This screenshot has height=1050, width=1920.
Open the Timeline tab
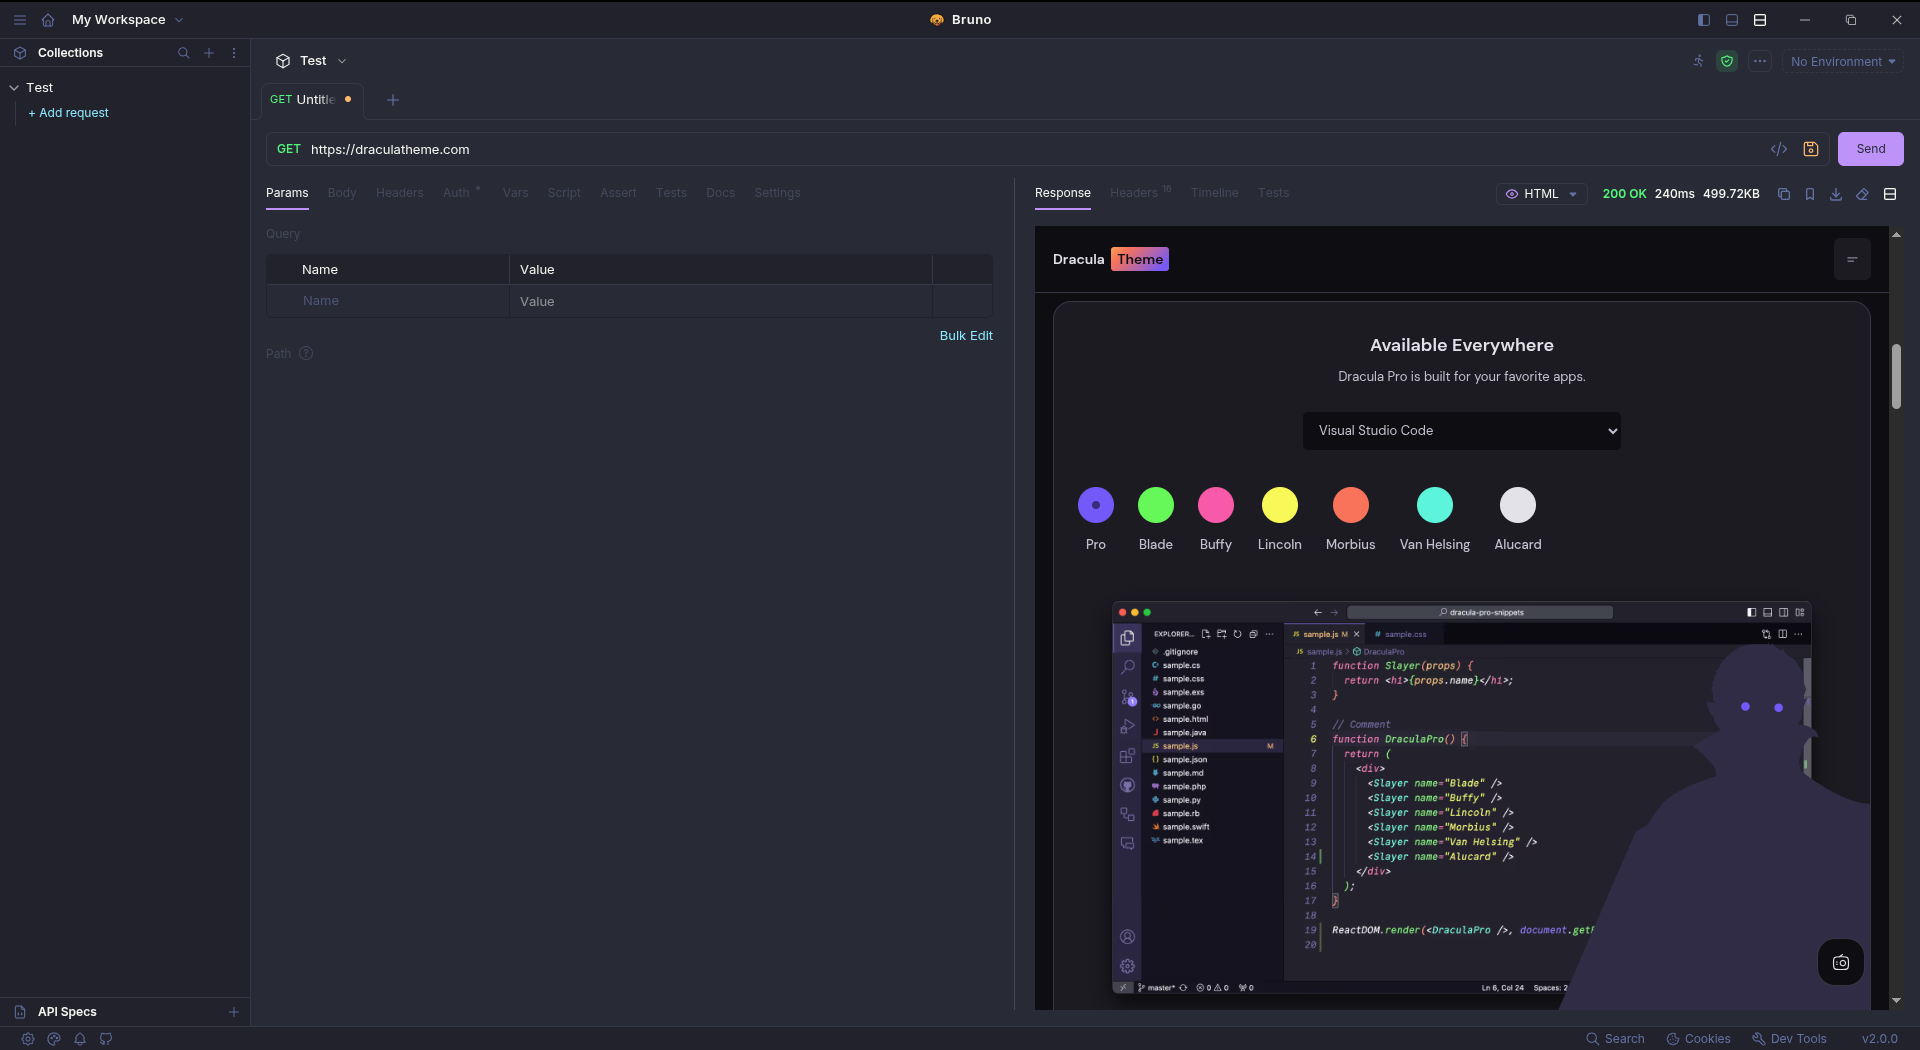1215,193
